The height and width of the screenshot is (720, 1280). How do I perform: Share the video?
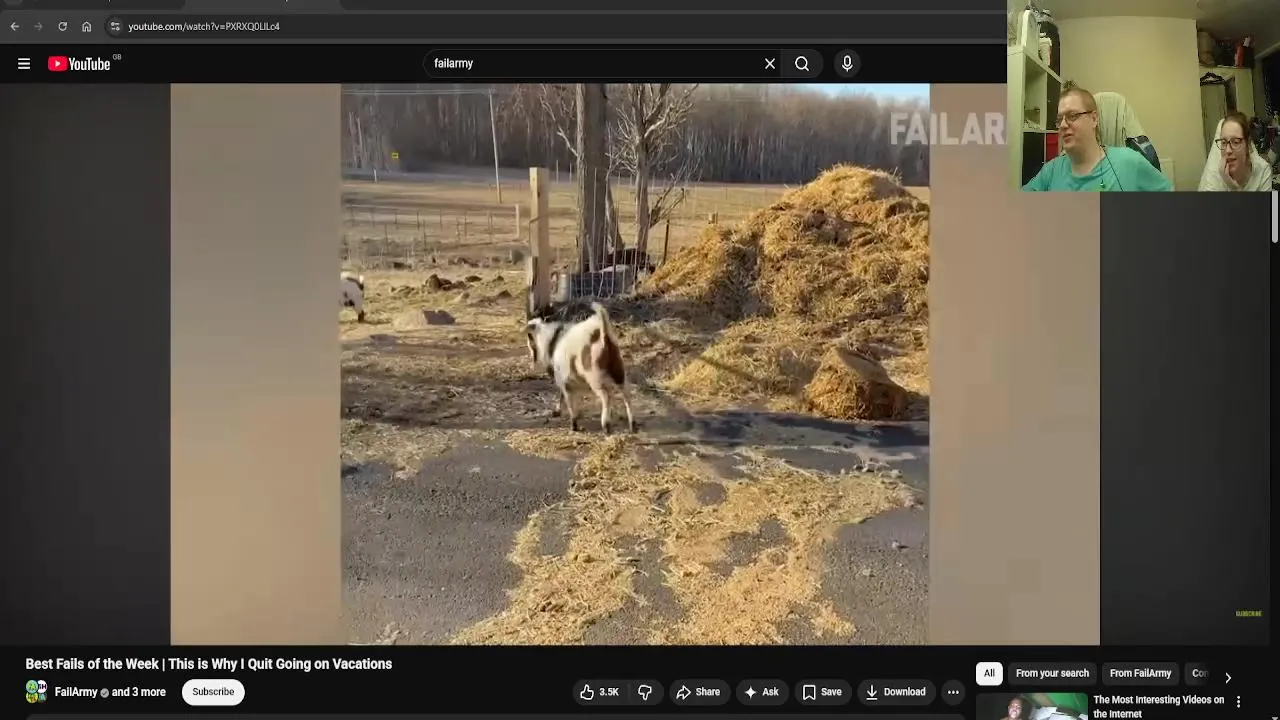697,692
